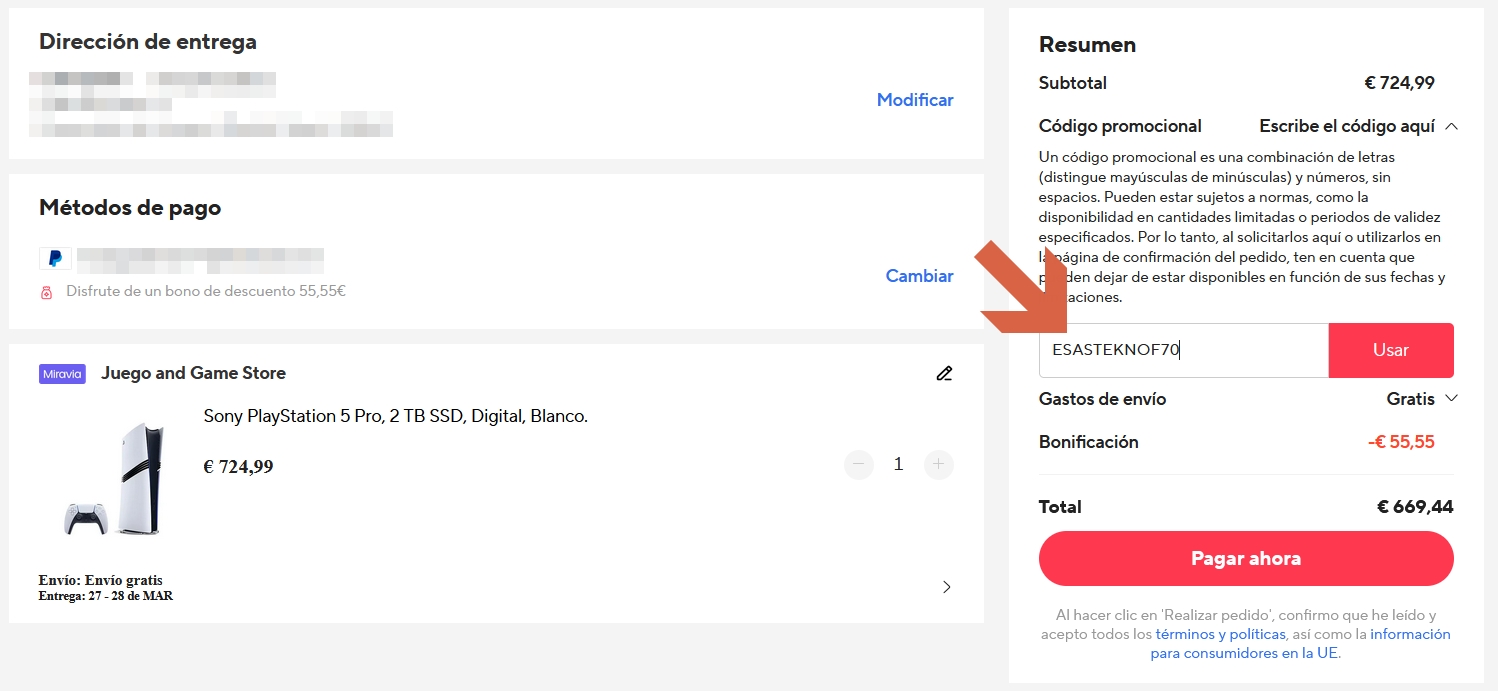Open shipping details chevron arrow
The image size is (1498, 691).
pos(946,587)
